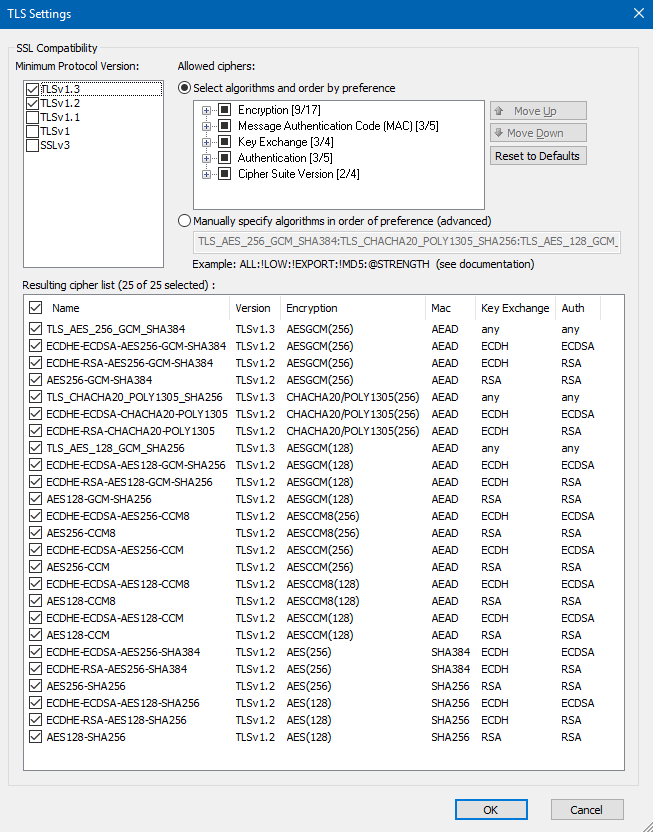This screenshot has height=832, width=653.
Task: Close the TLS Settings dialog
Action: pos(638,13)
